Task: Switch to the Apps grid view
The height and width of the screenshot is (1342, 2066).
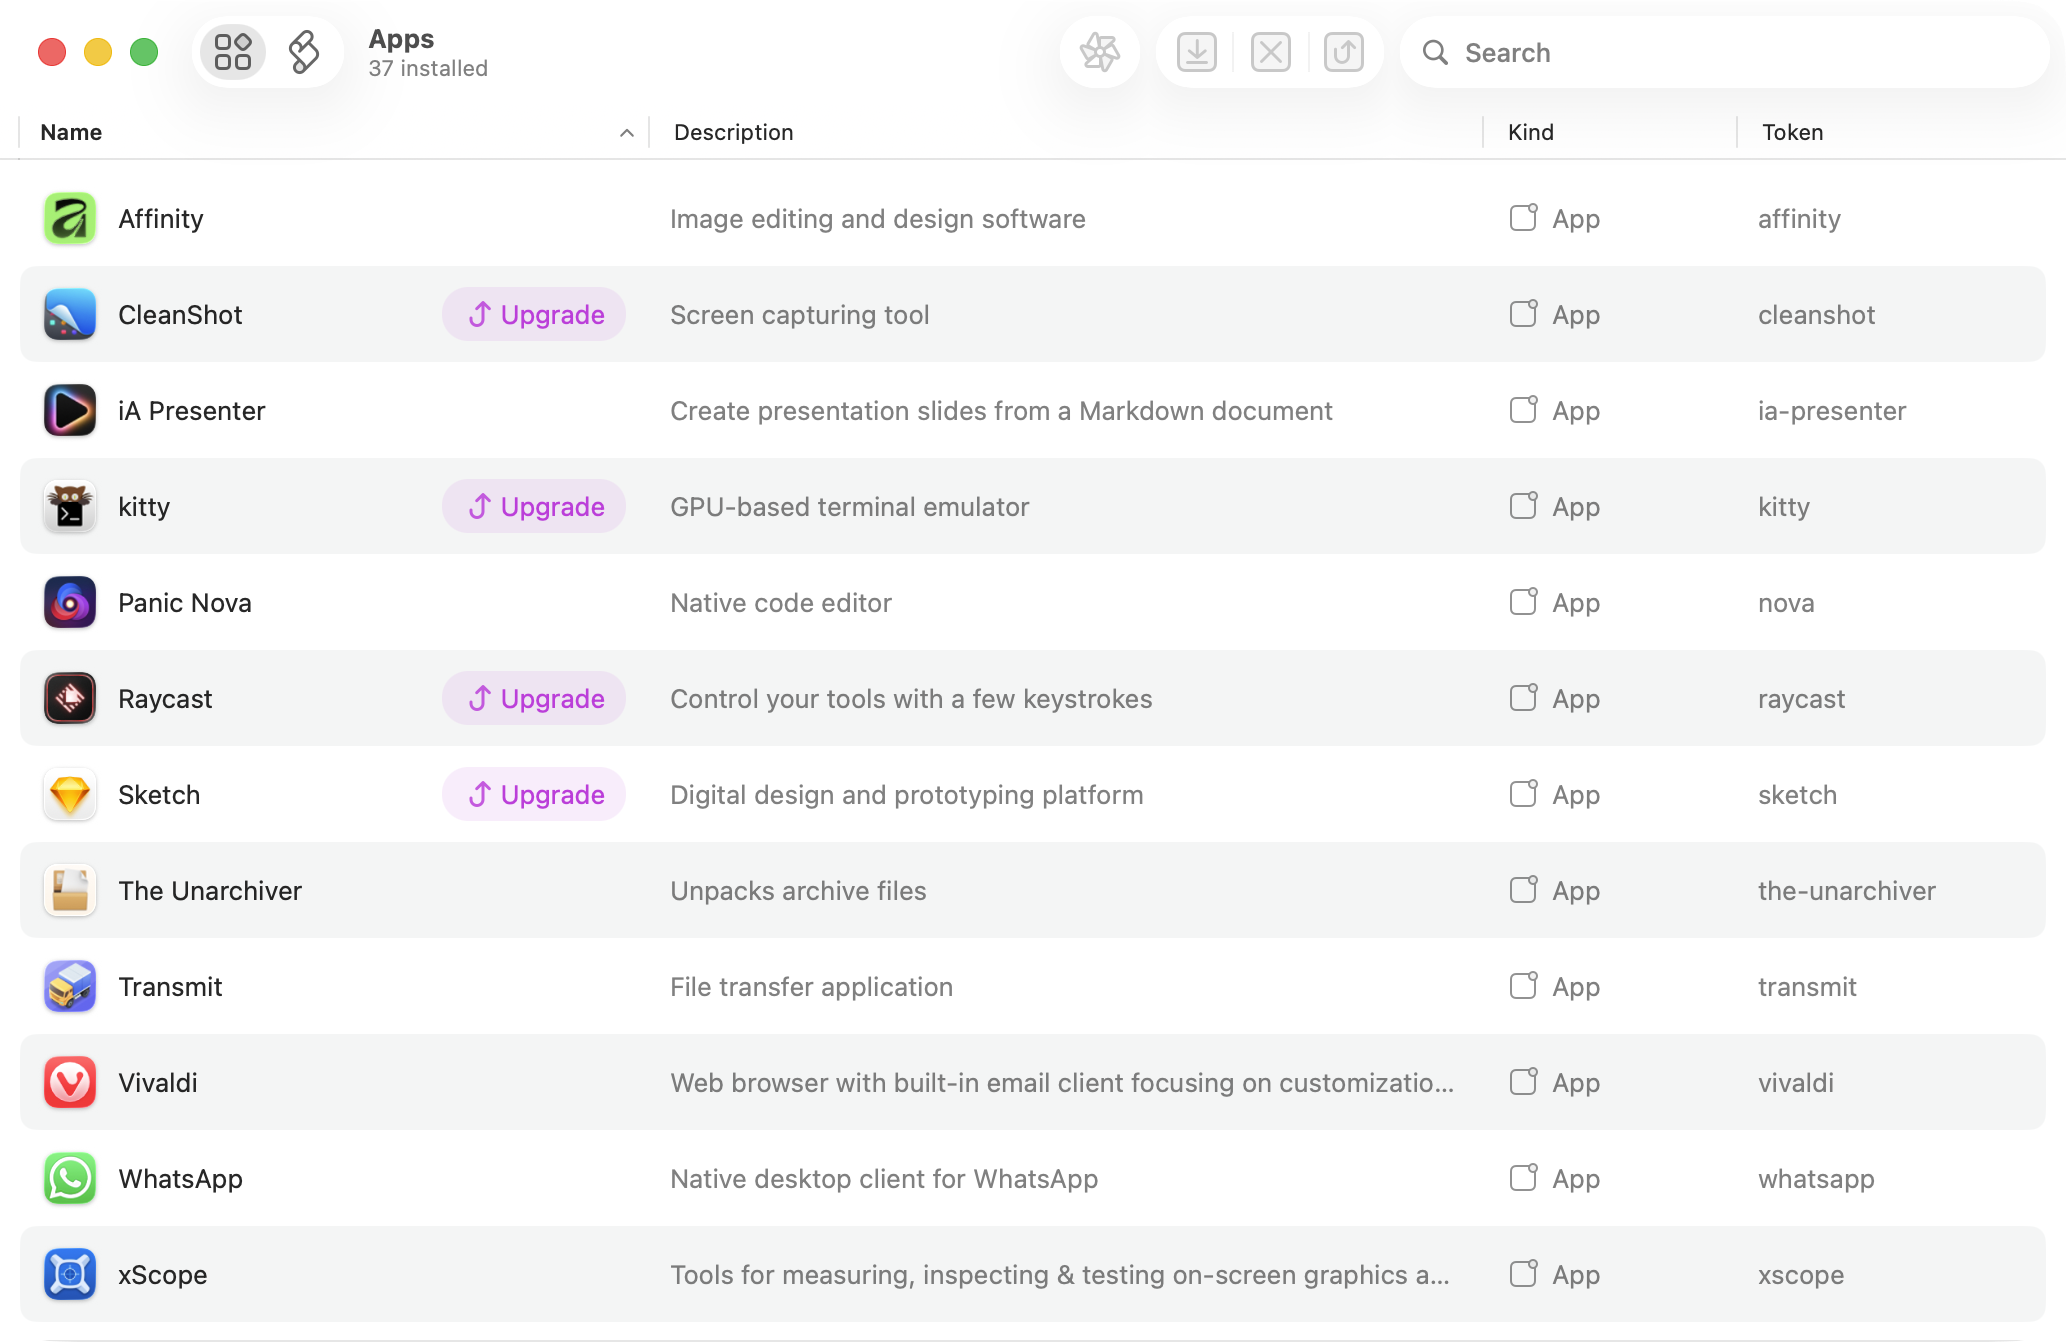Action: coord(233,52)
